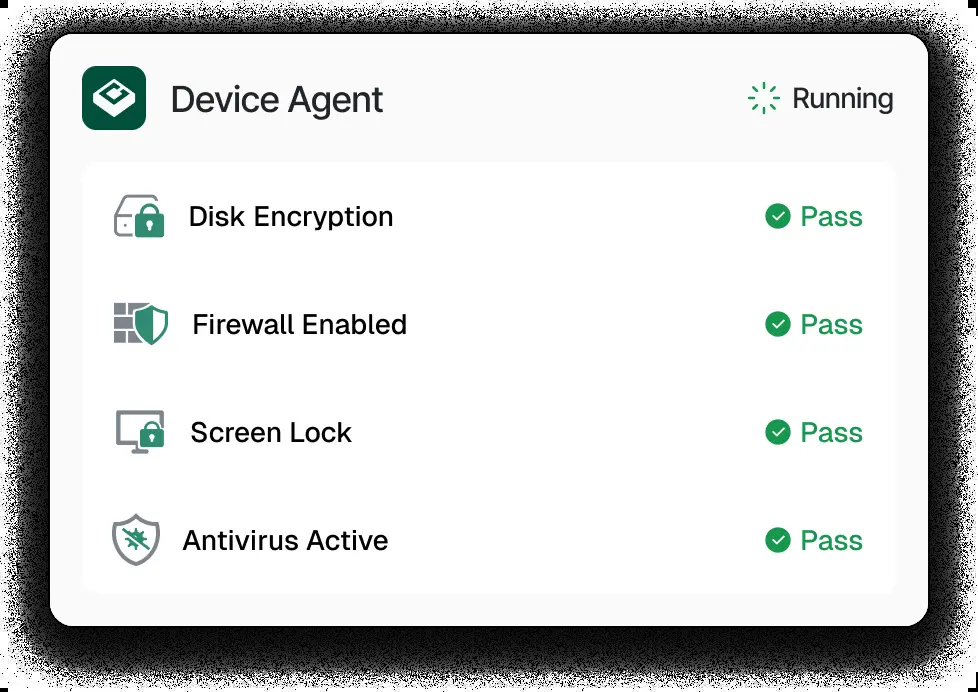Click the green Device Agent logo icon
This screenshot has height=692, width=978.
click(114, 98)
